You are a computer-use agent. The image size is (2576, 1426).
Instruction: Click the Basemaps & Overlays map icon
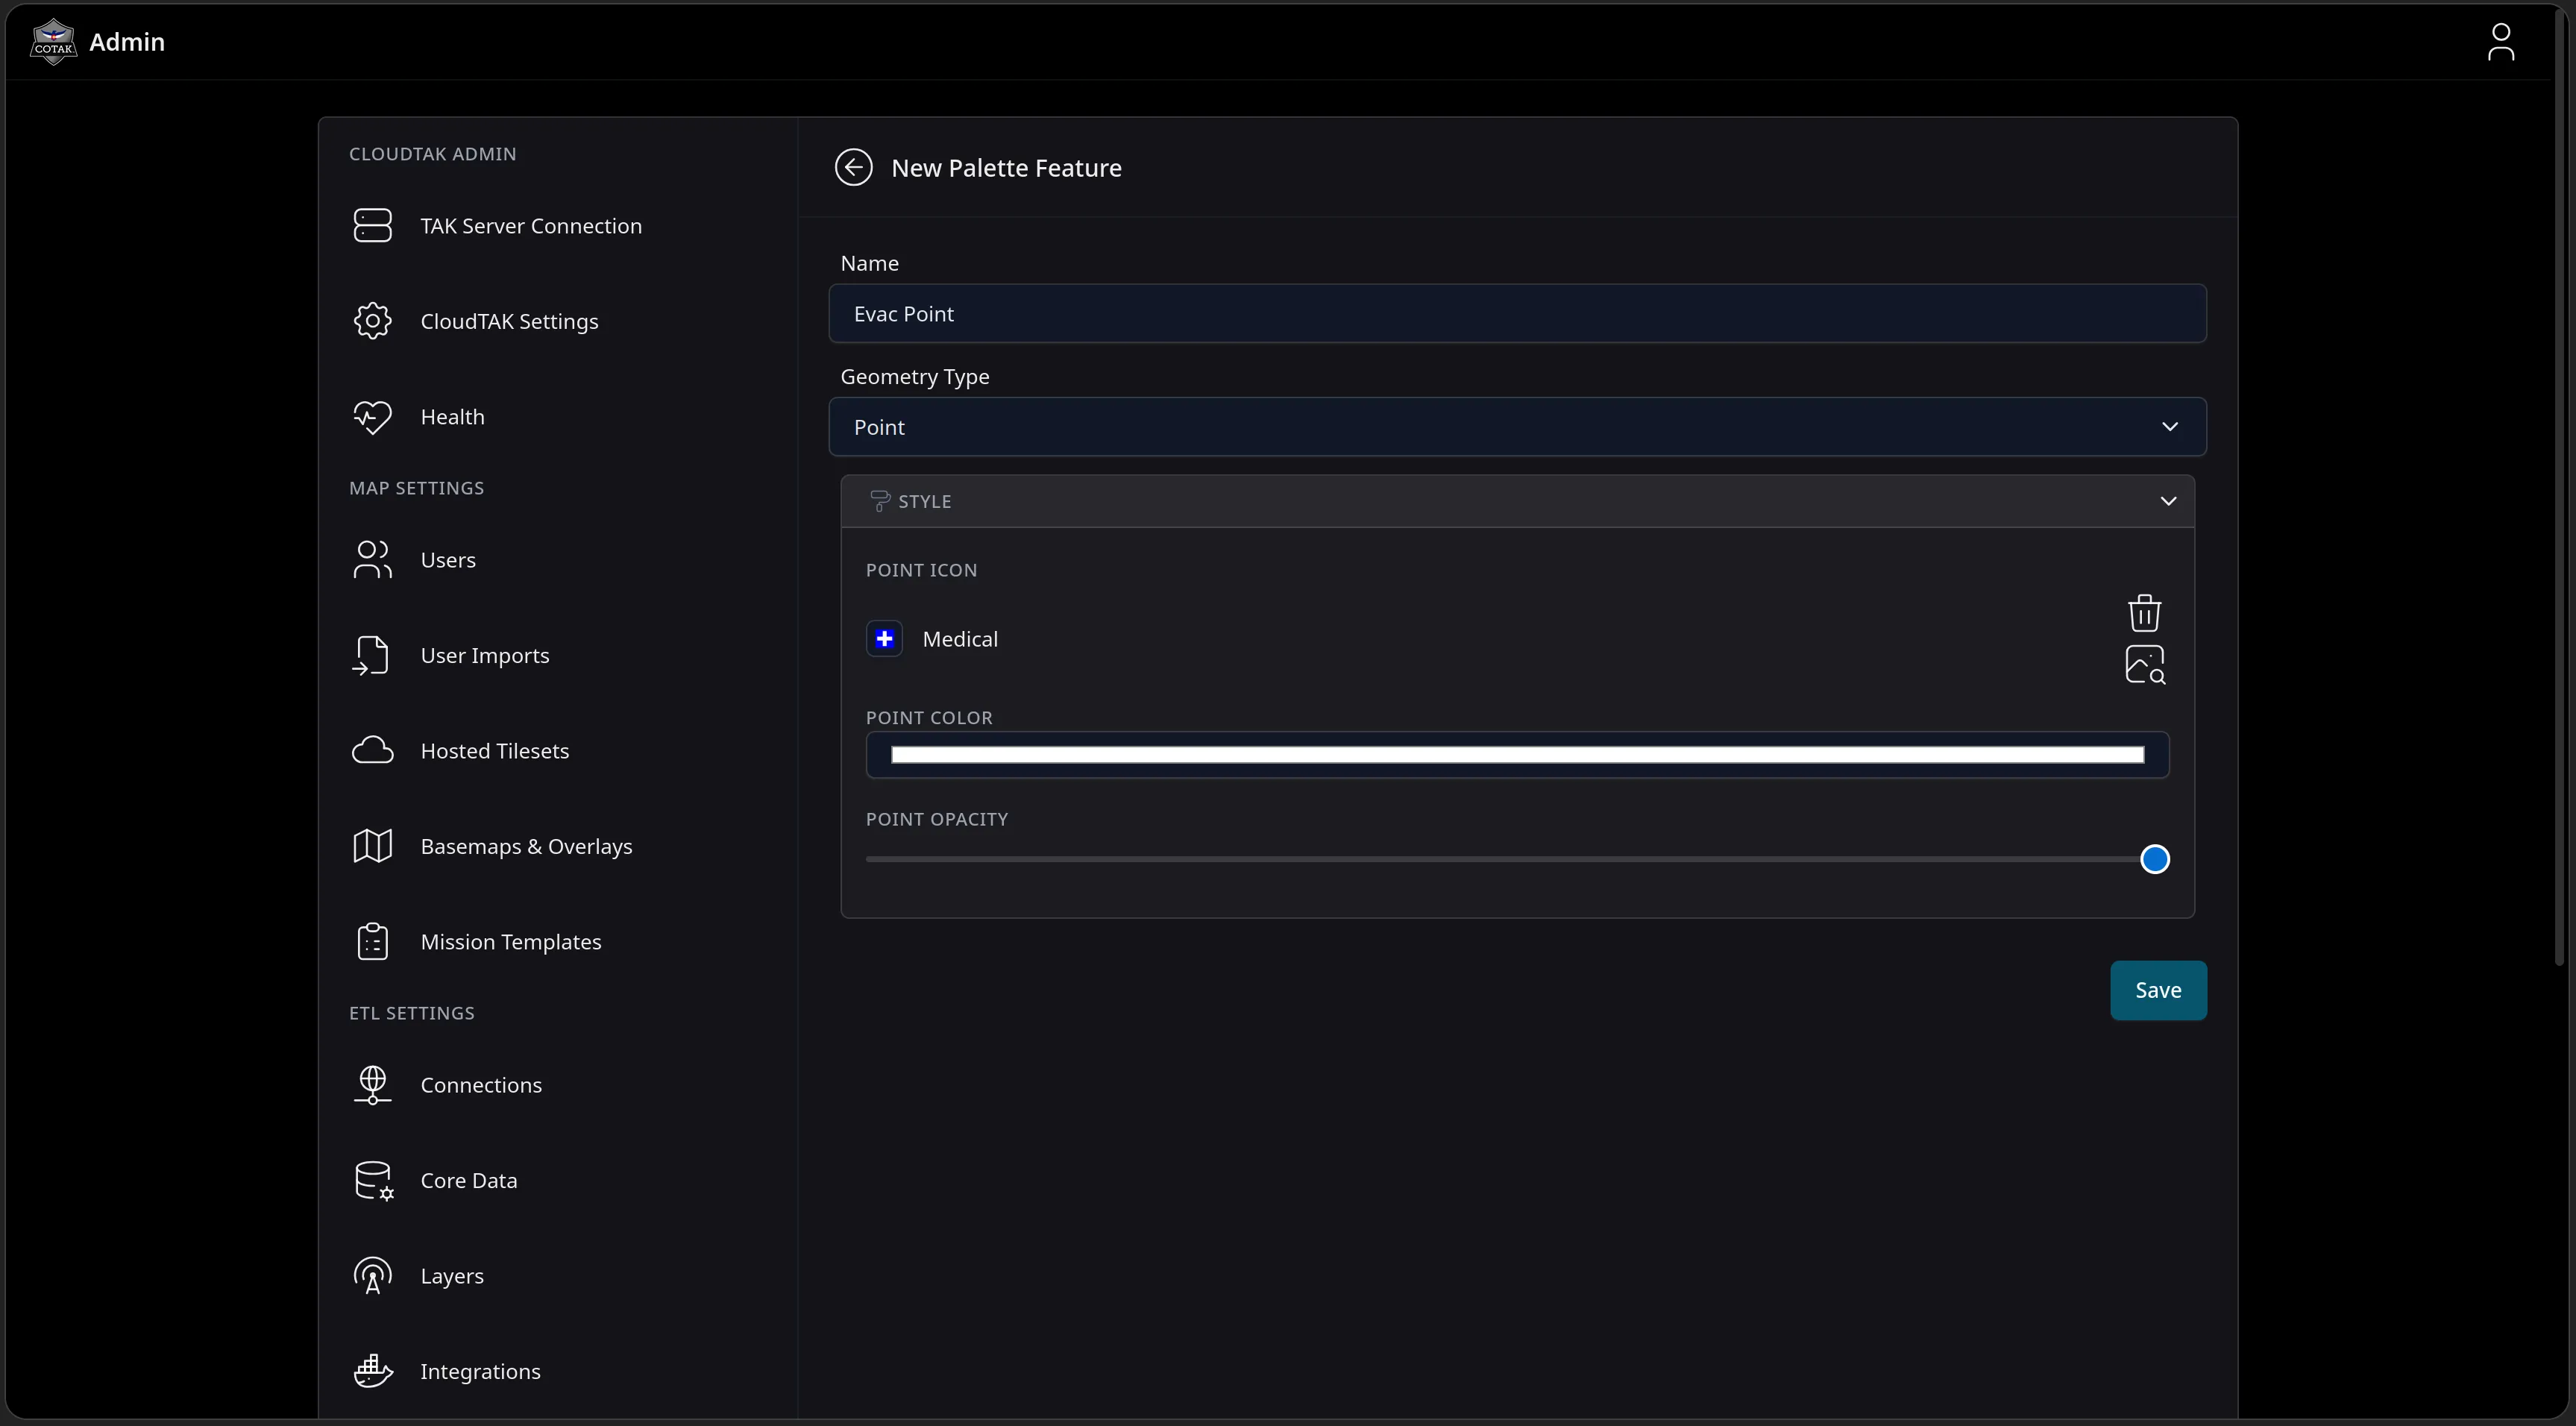(372, 846)
